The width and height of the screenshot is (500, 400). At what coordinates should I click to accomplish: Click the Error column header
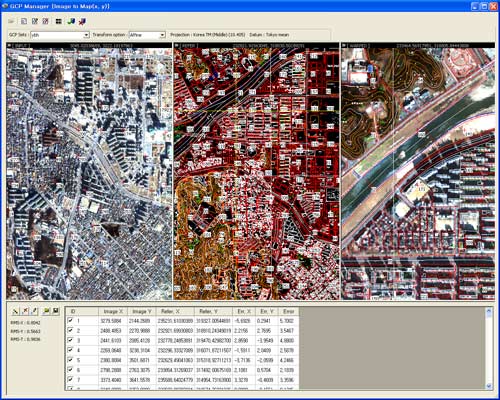288,311
